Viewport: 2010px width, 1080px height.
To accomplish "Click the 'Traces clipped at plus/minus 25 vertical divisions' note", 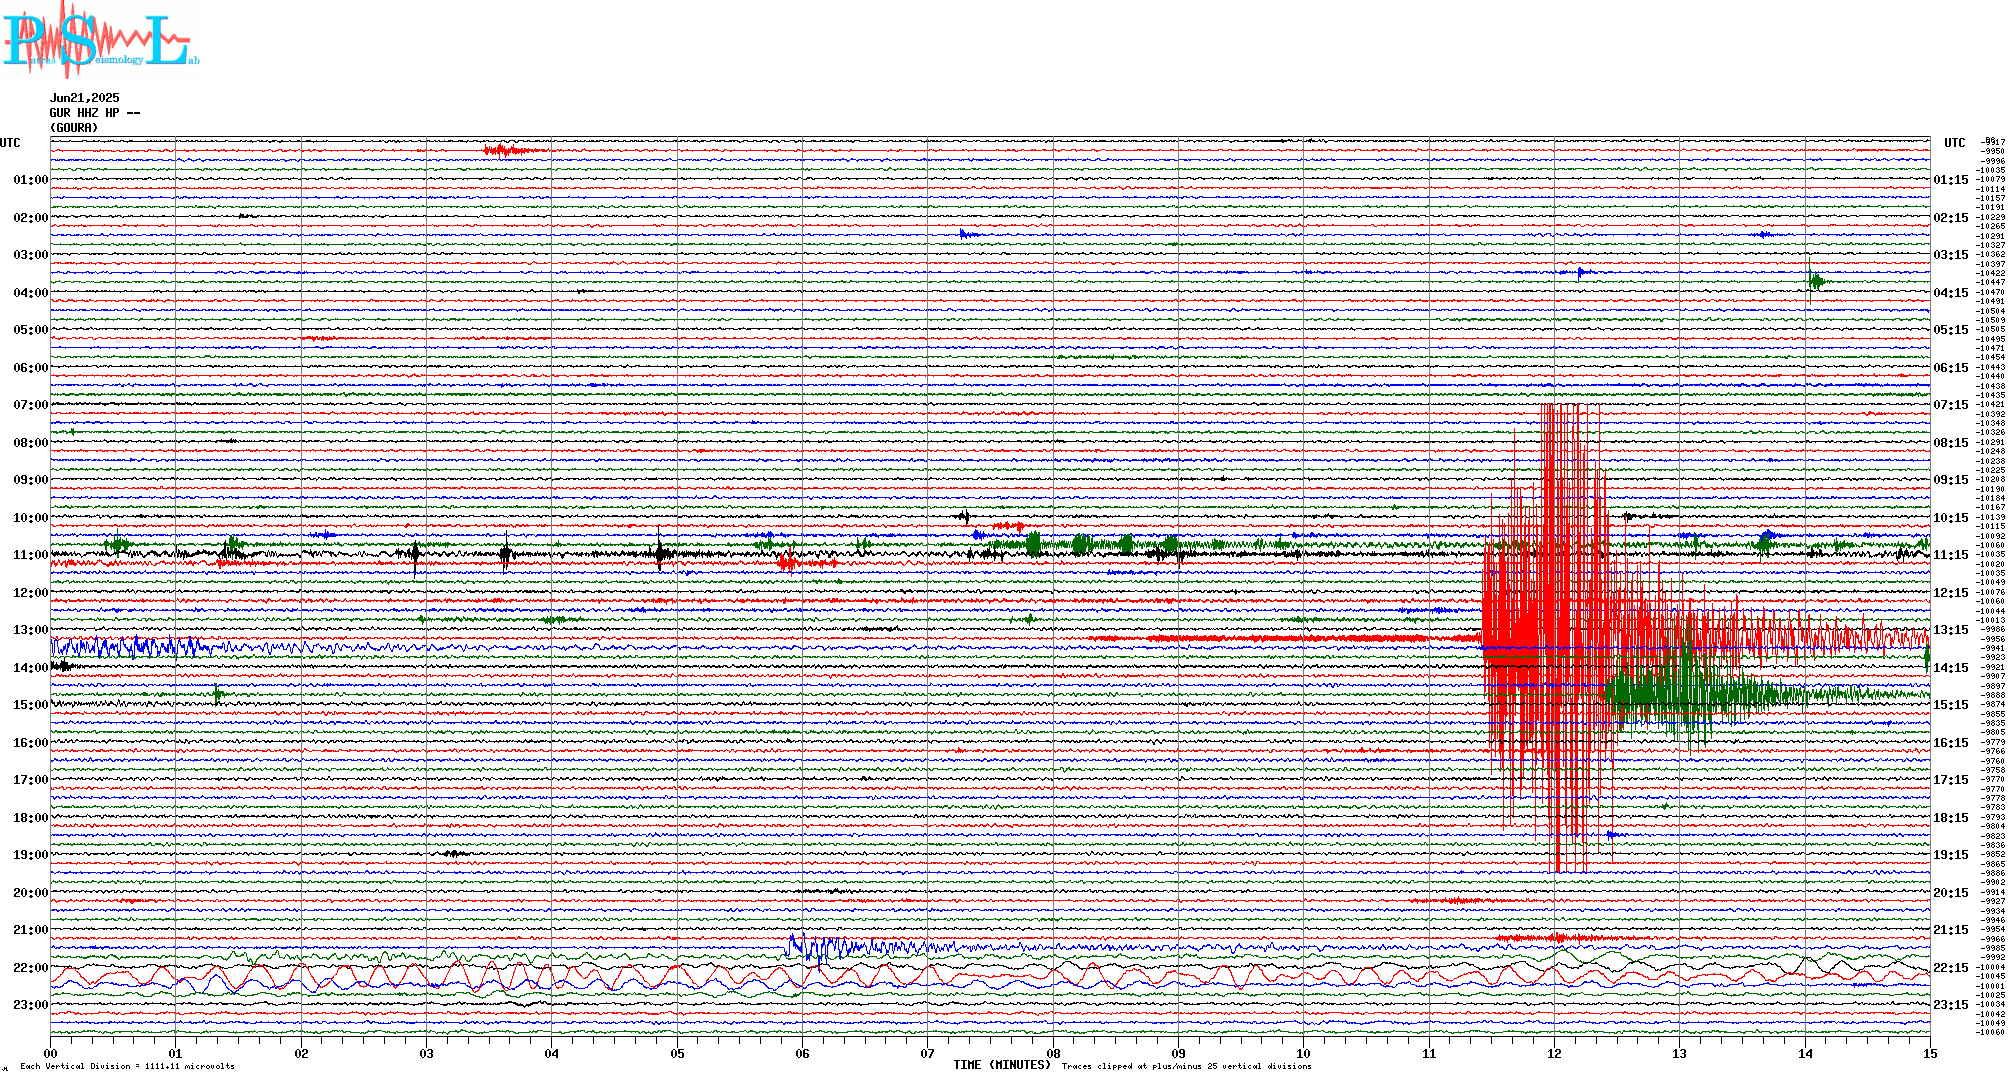I will [1186, 1066].
